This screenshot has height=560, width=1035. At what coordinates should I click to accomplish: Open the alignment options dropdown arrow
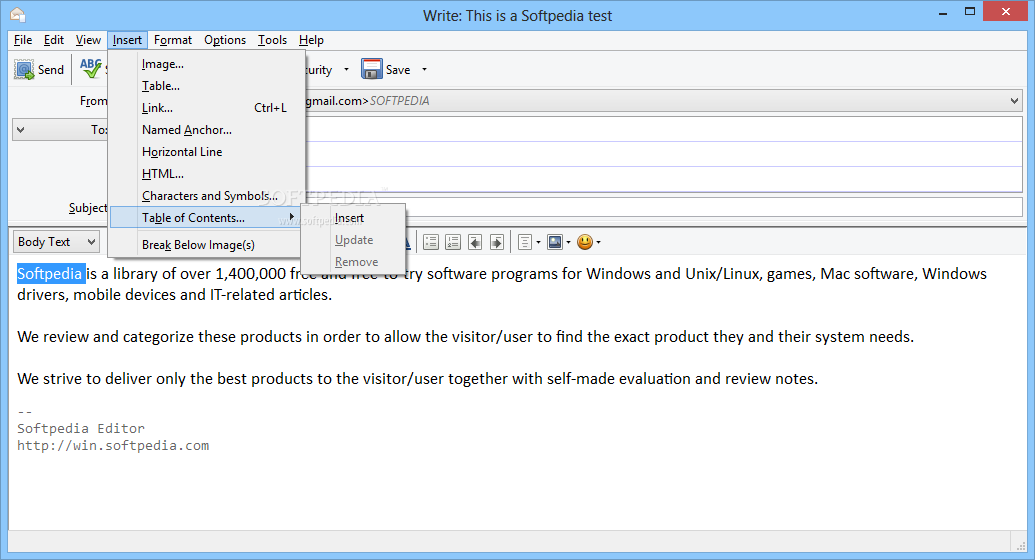(x=539, y=242)
